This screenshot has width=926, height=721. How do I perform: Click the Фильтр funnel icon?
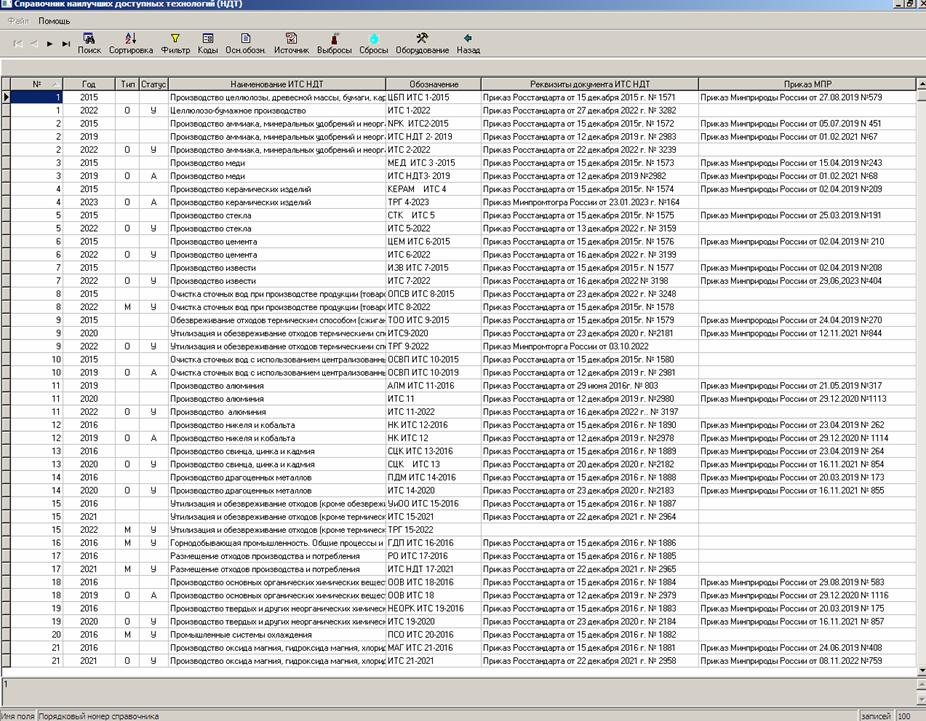point(174,42)
